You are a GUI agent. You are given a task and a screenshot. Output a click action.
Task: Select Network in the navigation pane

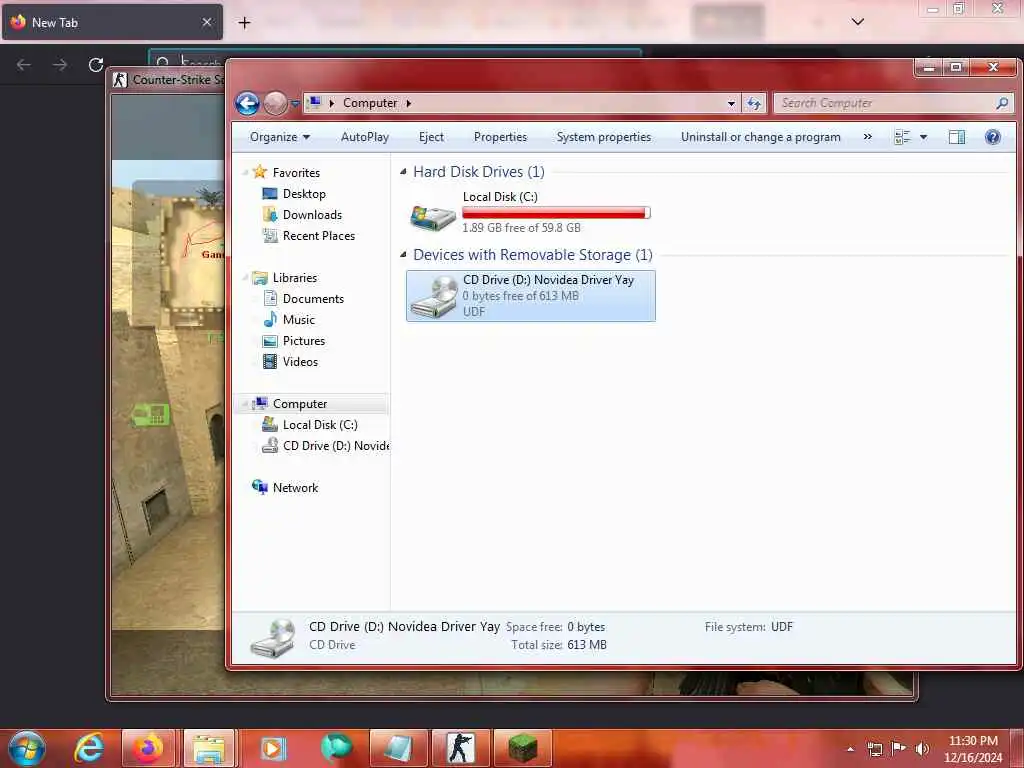[295, 487]
